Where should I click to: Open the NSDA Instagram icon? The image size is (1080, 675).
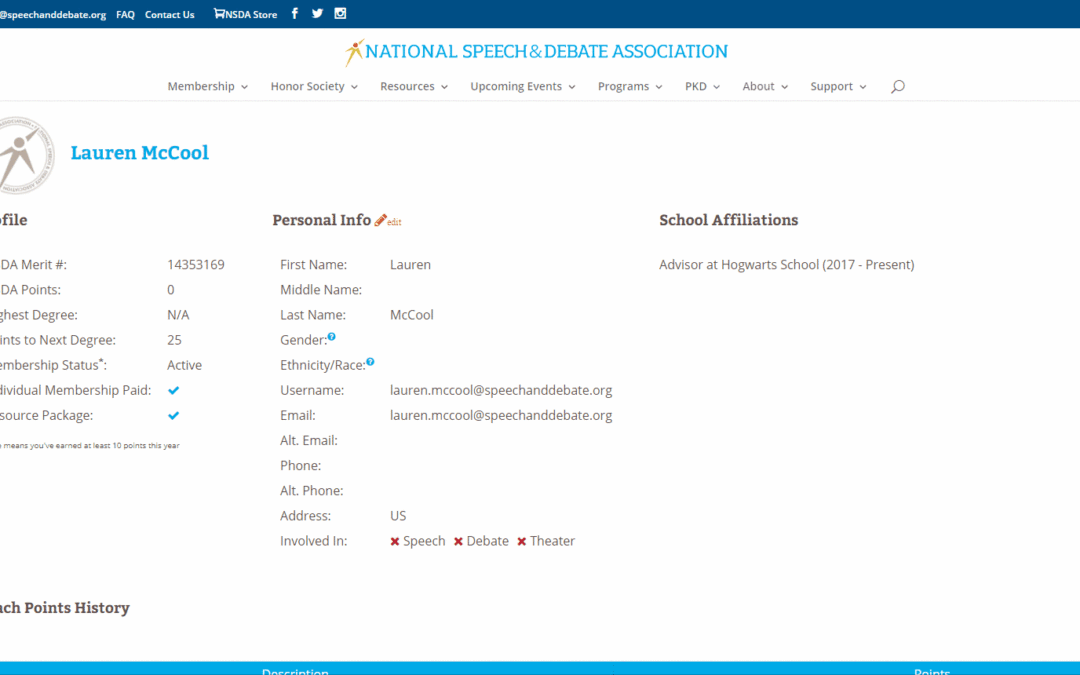340,14
